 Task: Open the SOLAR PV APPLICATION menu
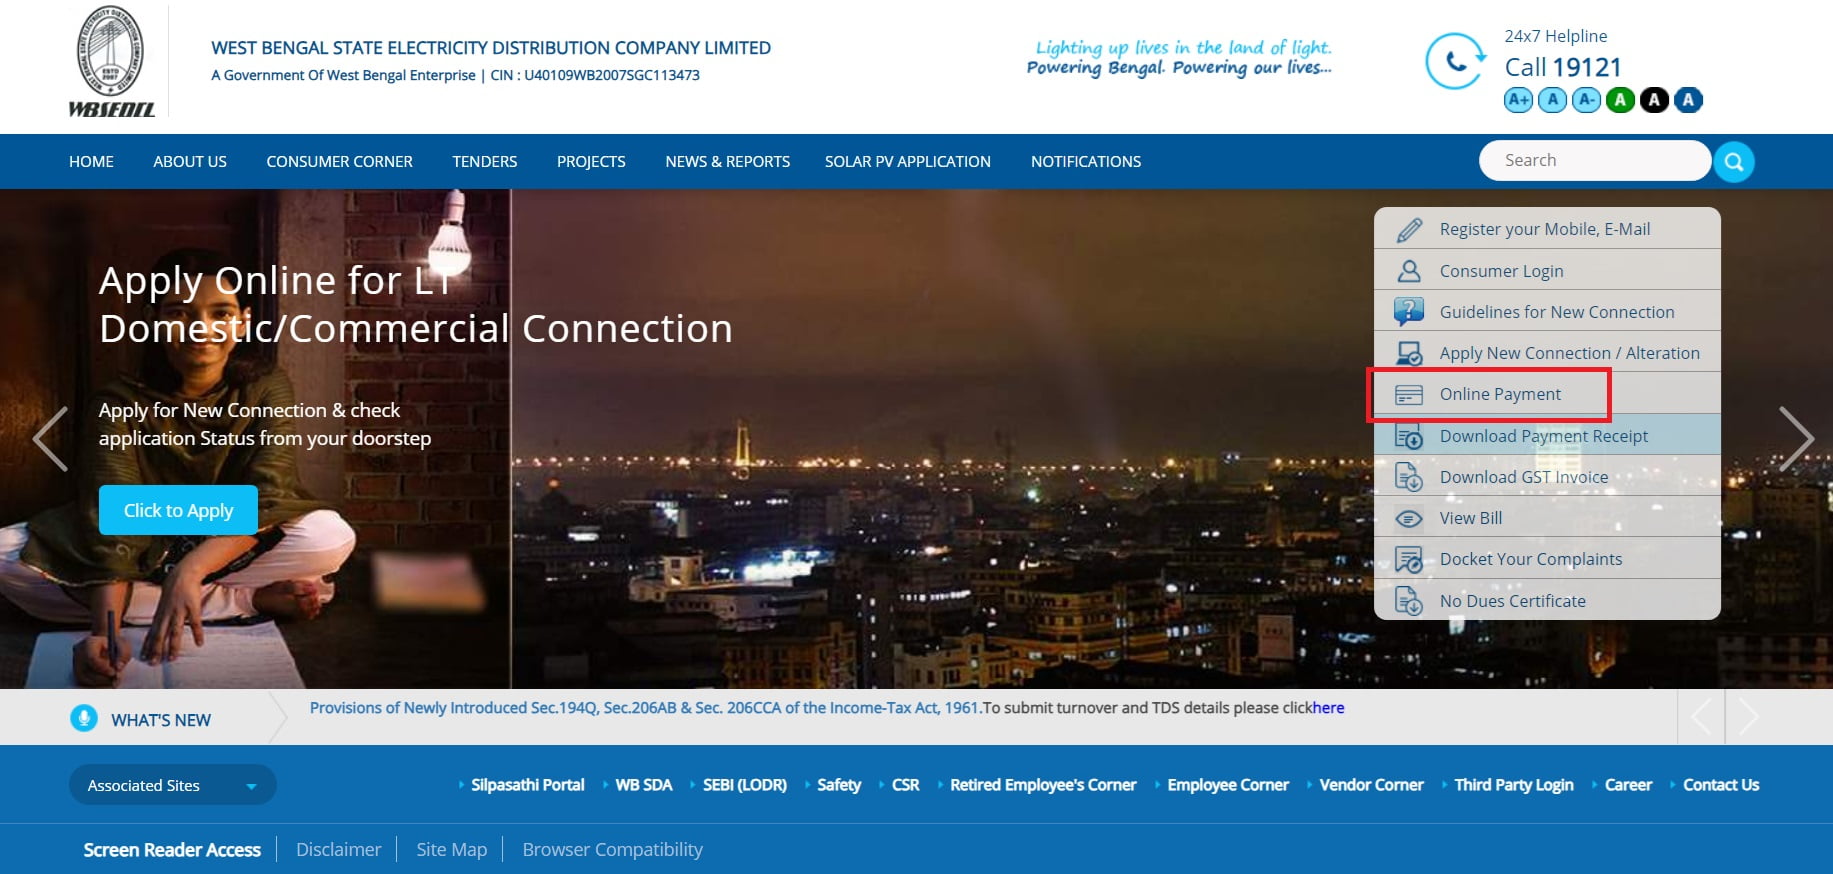click(x=908, y=162)
